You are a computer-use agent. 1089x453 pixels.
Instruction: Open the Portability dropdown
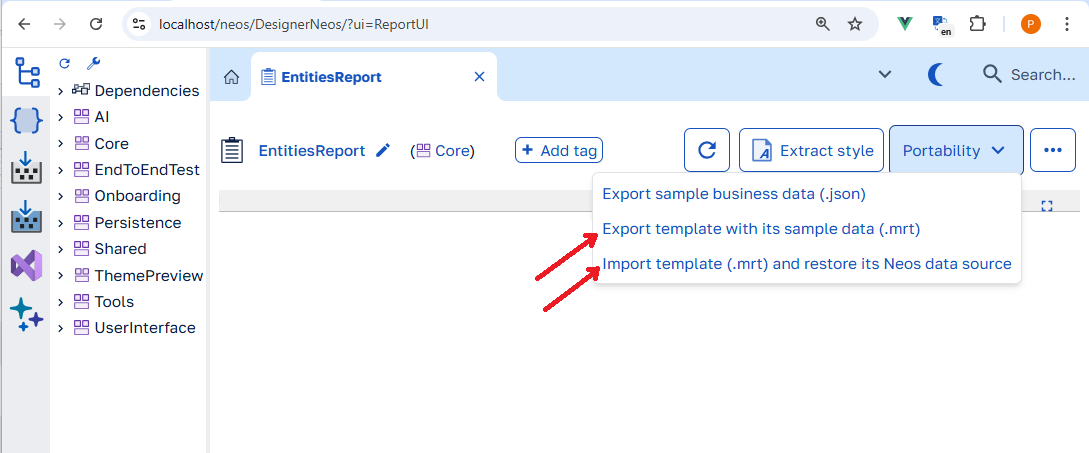[956, 150]
